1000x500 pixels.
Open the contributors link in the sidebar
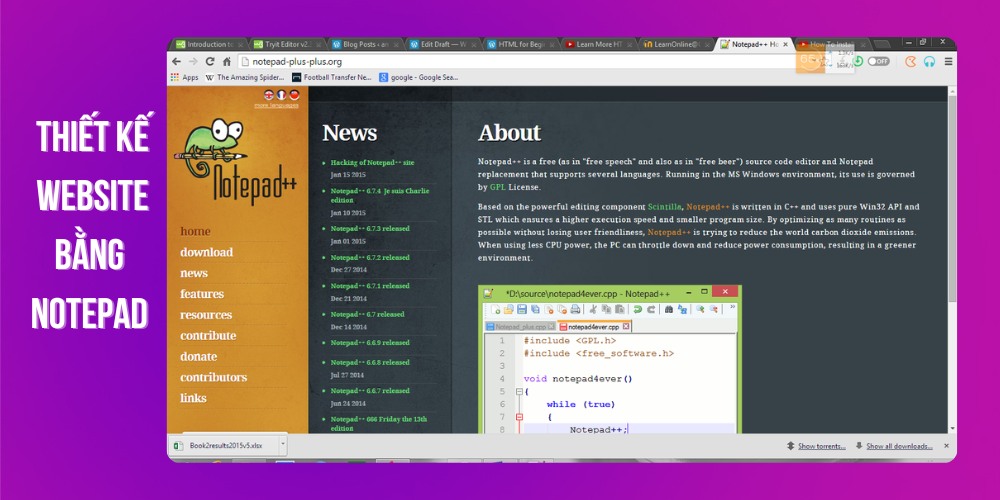click(x=214, y=378)
